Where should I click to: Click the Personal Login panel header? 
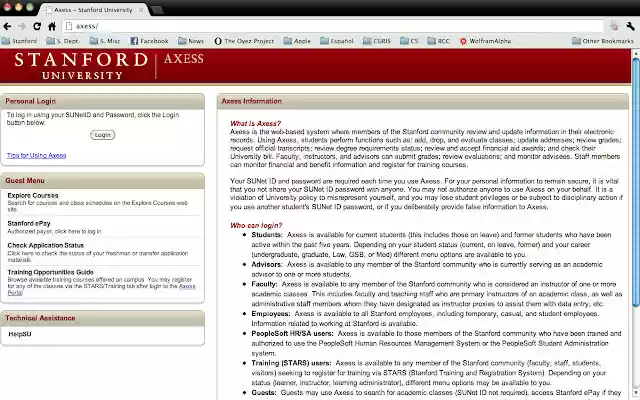pos(102,101)
